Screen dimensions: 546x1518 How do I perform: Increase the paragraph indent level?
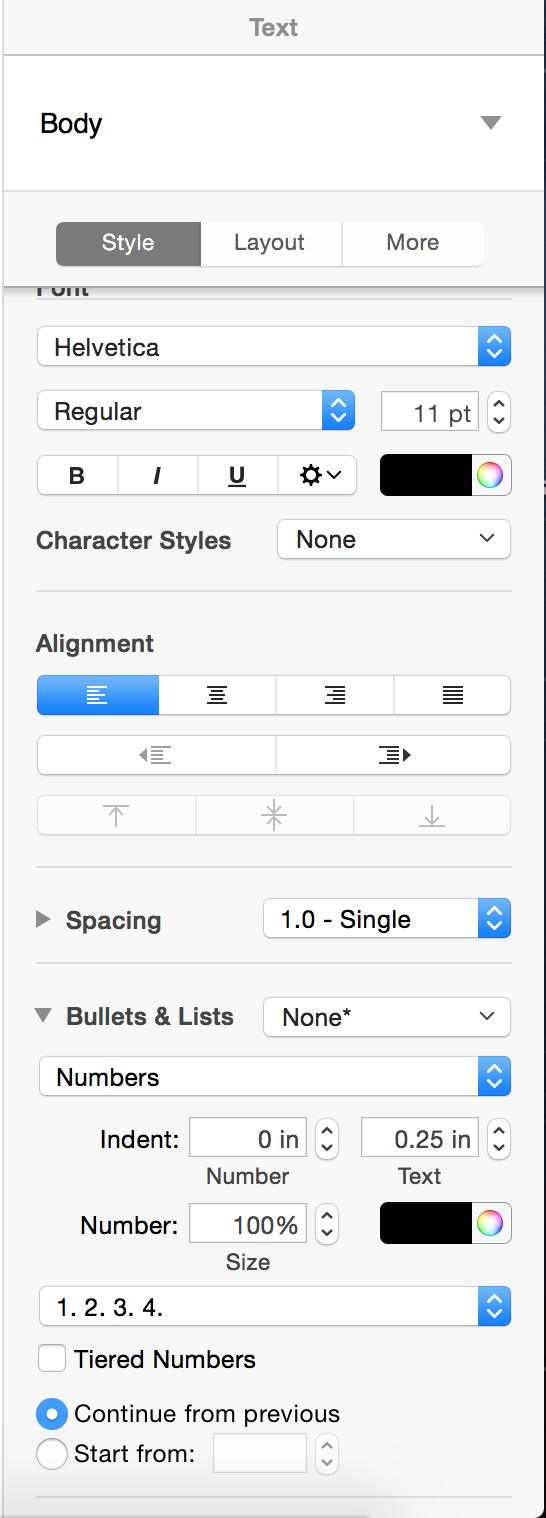point(393,755)
